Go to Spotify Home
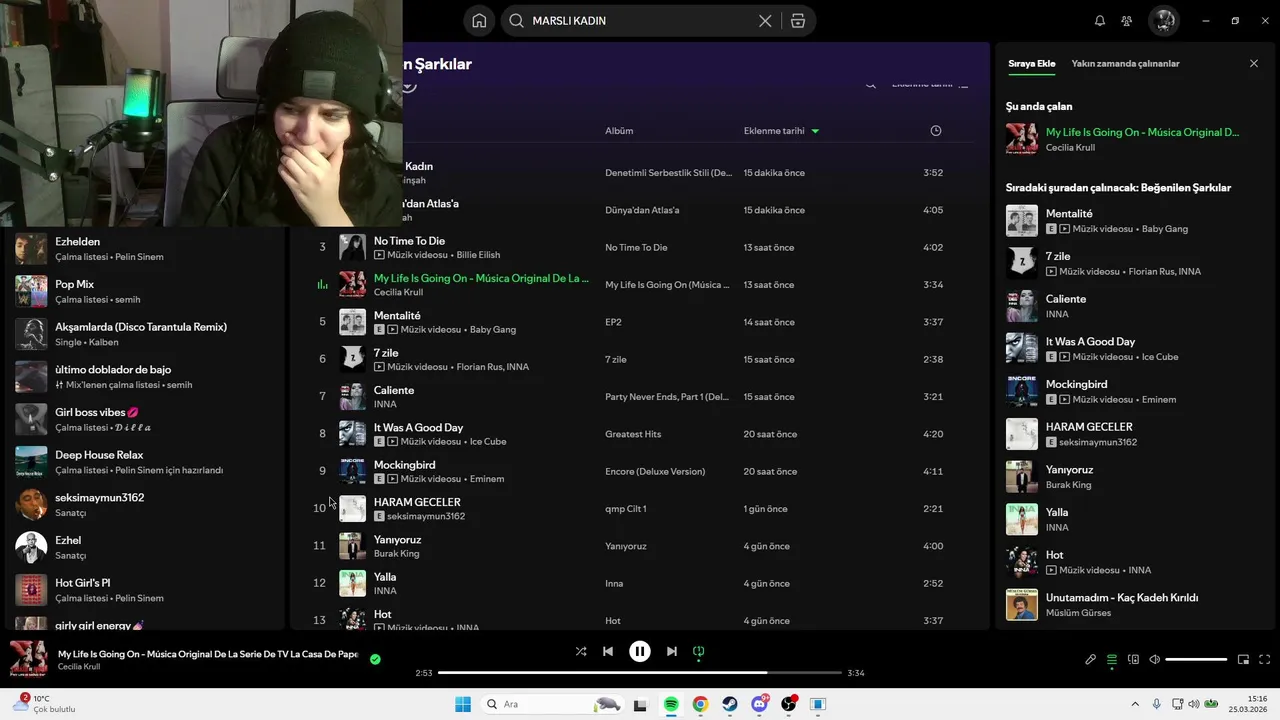Image resolution: width=1280 pixels, height=720 pixels. (x=480, y=21)
